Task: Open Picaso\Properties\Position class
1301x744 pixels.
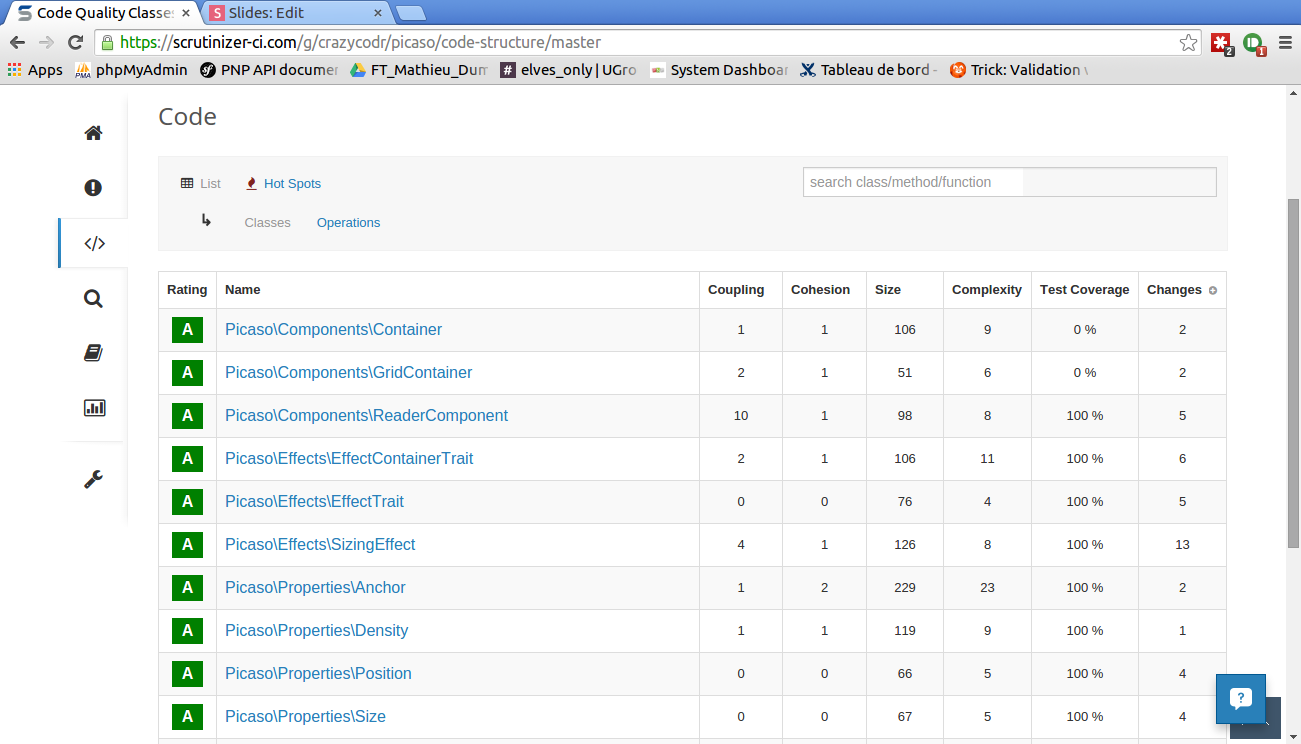Action: [x=318, y=674]
